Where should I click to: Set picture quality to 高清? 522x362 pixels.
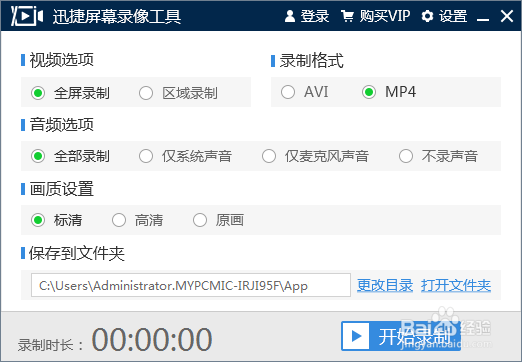[138, 220]
